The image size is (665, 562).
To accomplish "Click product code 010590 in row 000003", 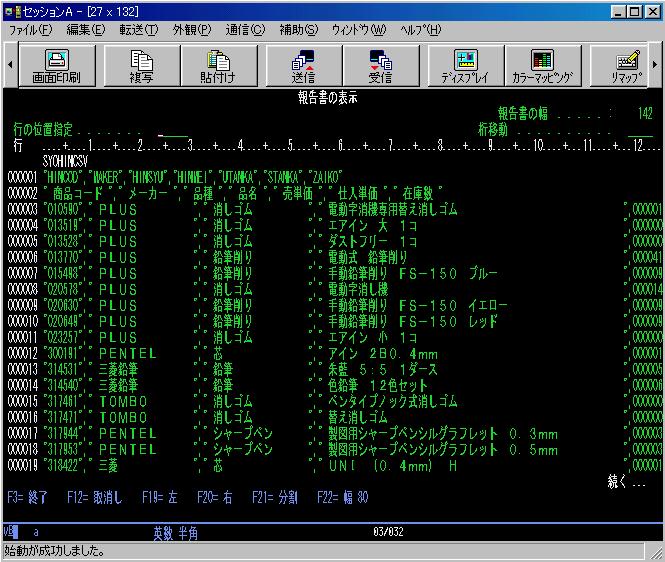I will (63, 210).
